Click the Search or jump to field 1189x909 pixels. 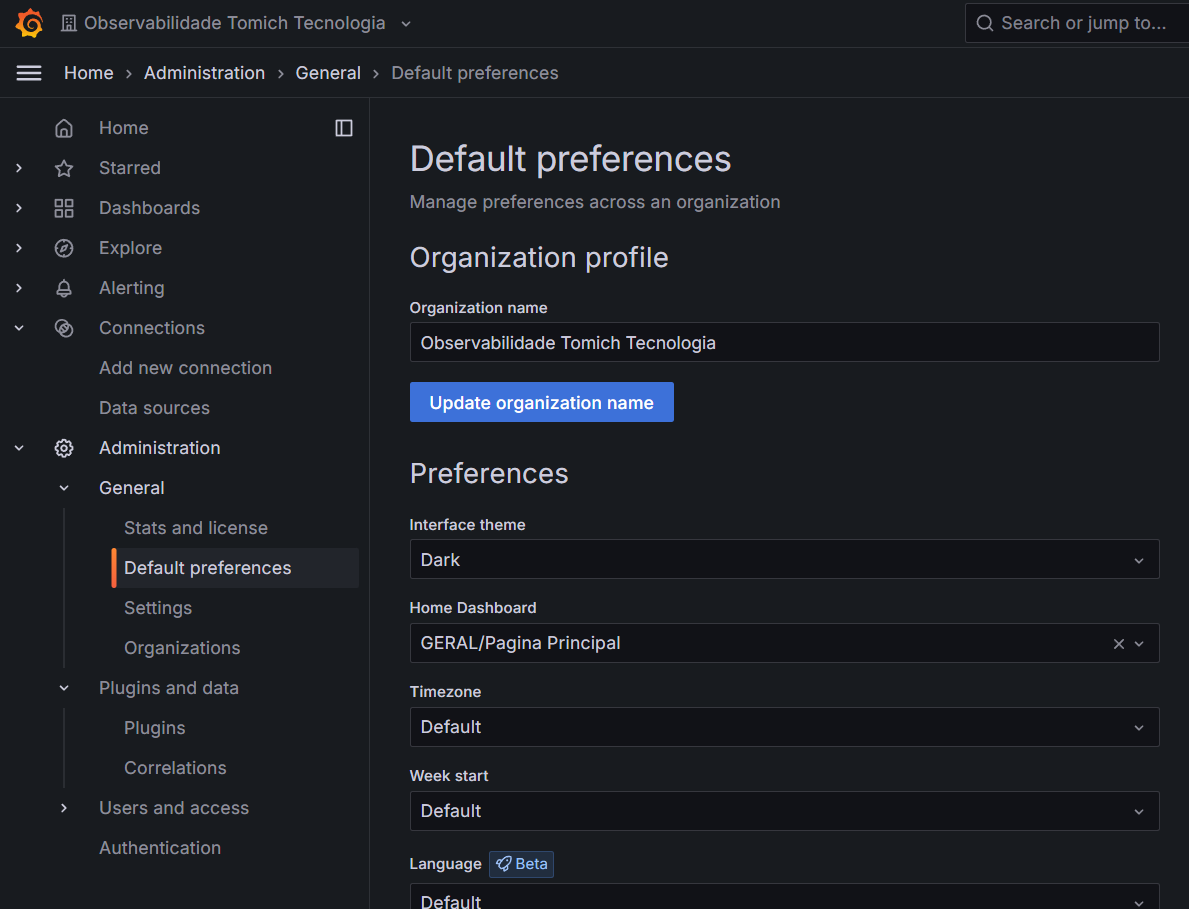(1077, 24)
